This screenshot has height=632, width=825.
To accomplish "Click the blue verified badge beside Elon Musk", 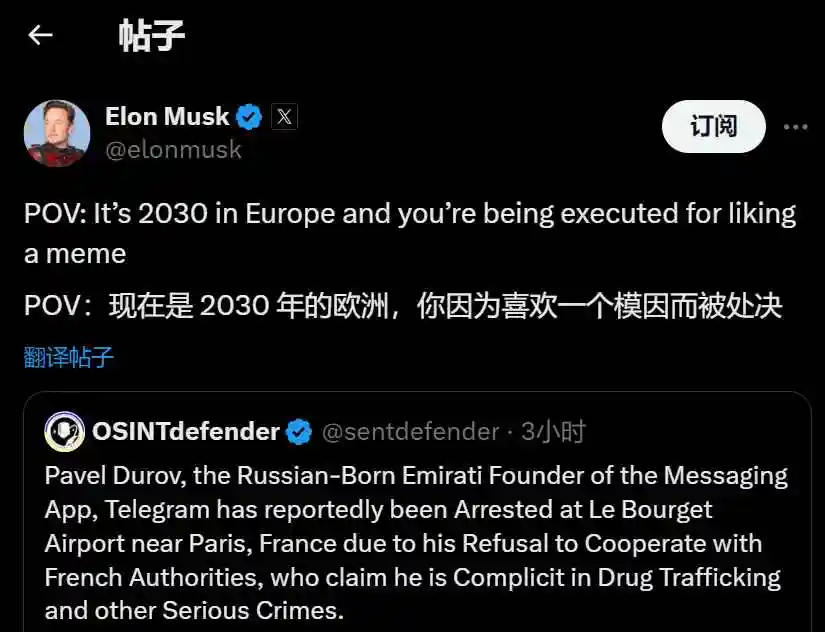I will (x=249, y=117).
